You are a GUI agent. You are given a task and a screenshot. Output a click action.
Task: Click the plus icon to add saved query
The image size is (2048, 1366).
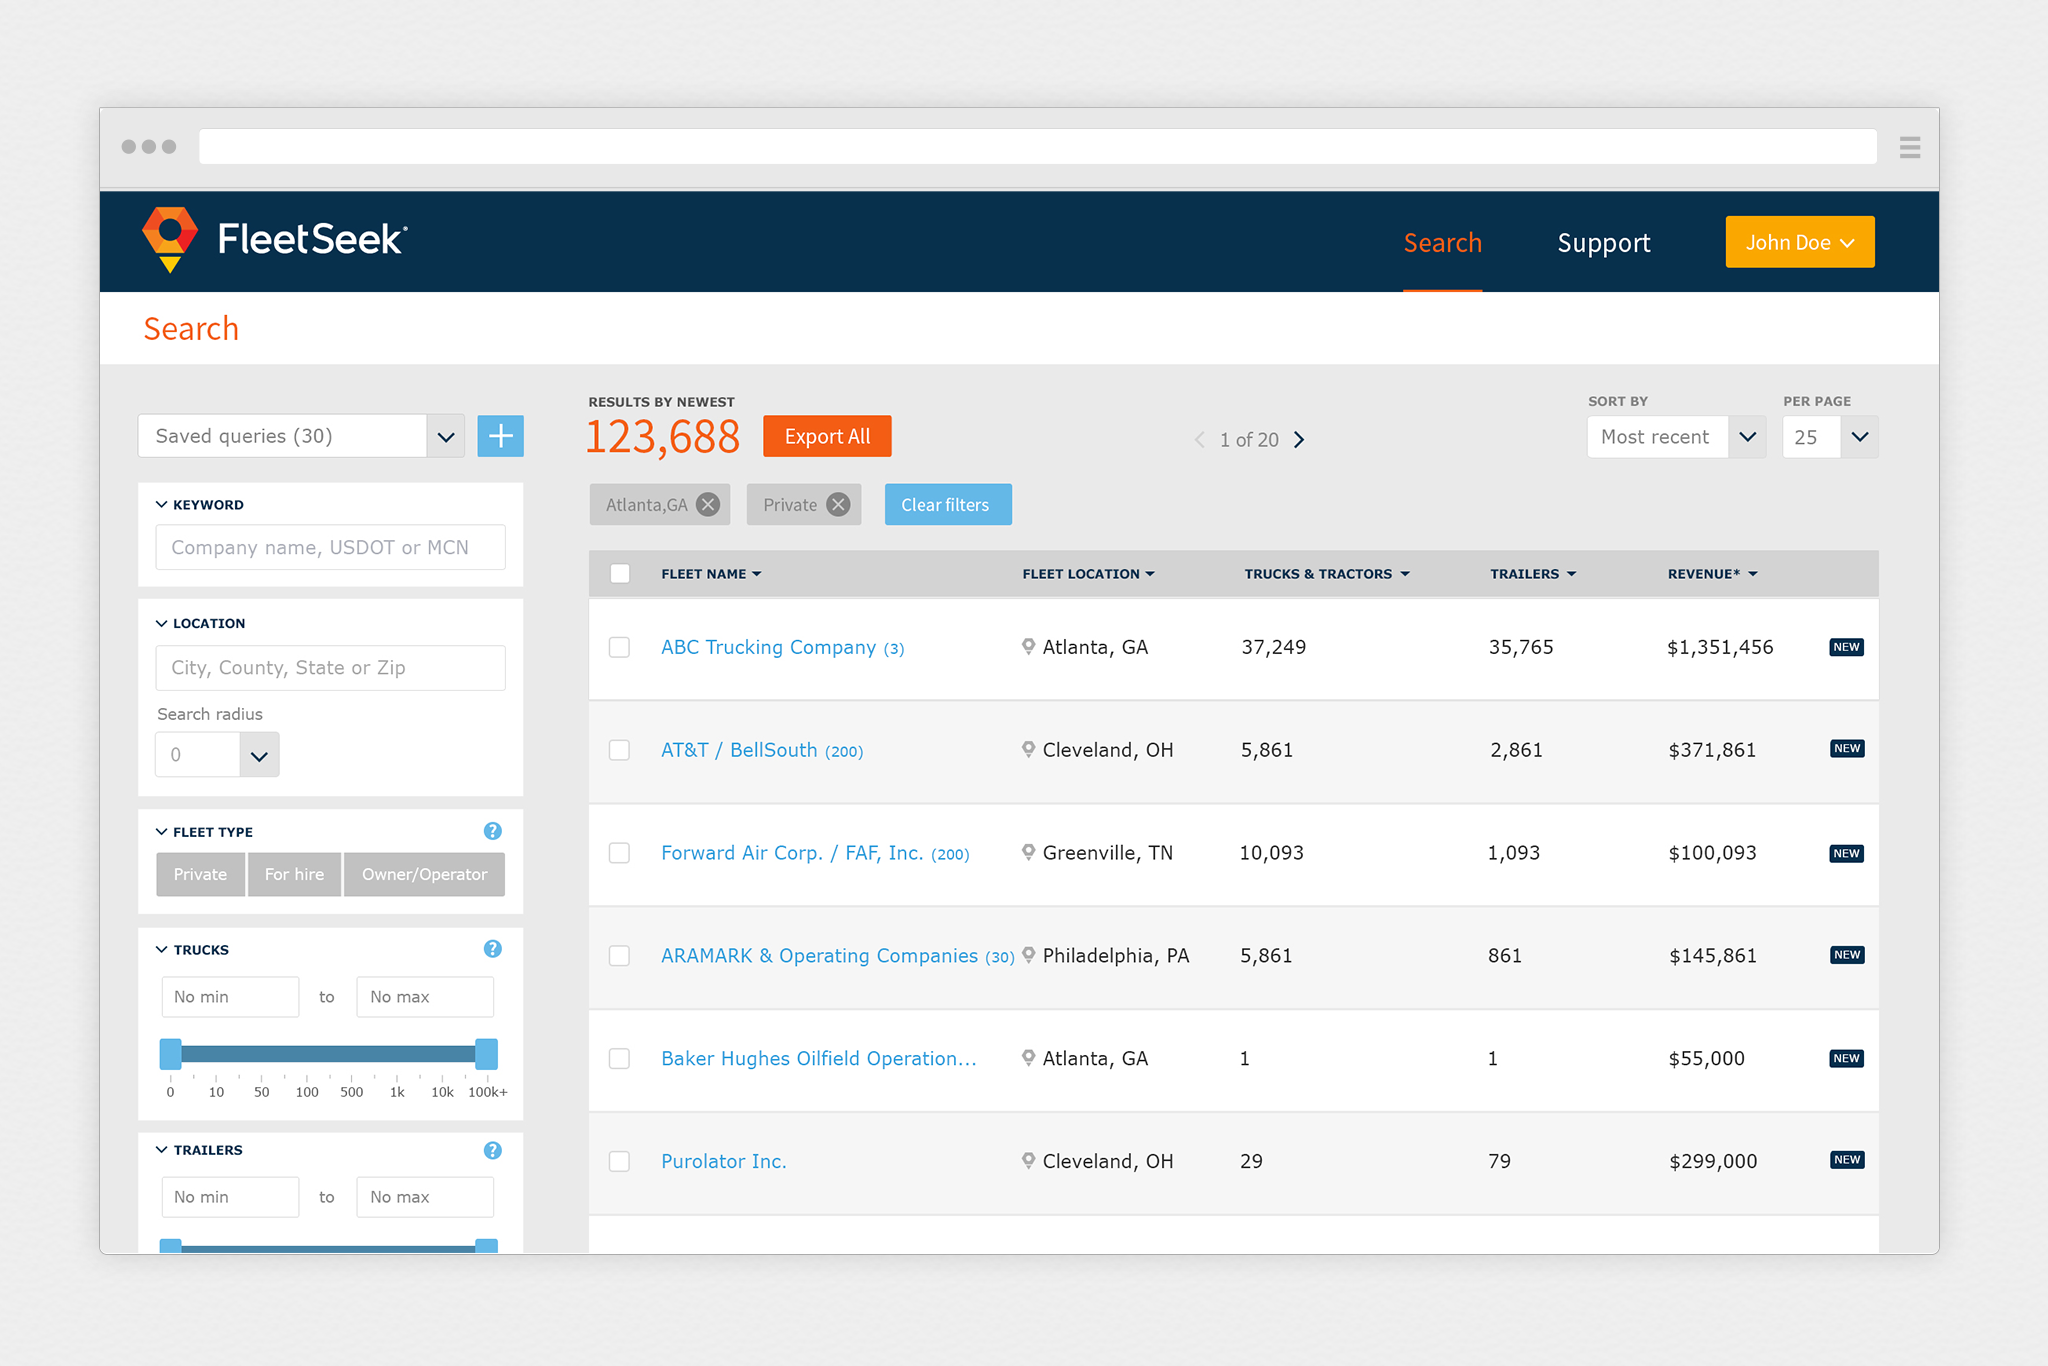pos(500,436)
